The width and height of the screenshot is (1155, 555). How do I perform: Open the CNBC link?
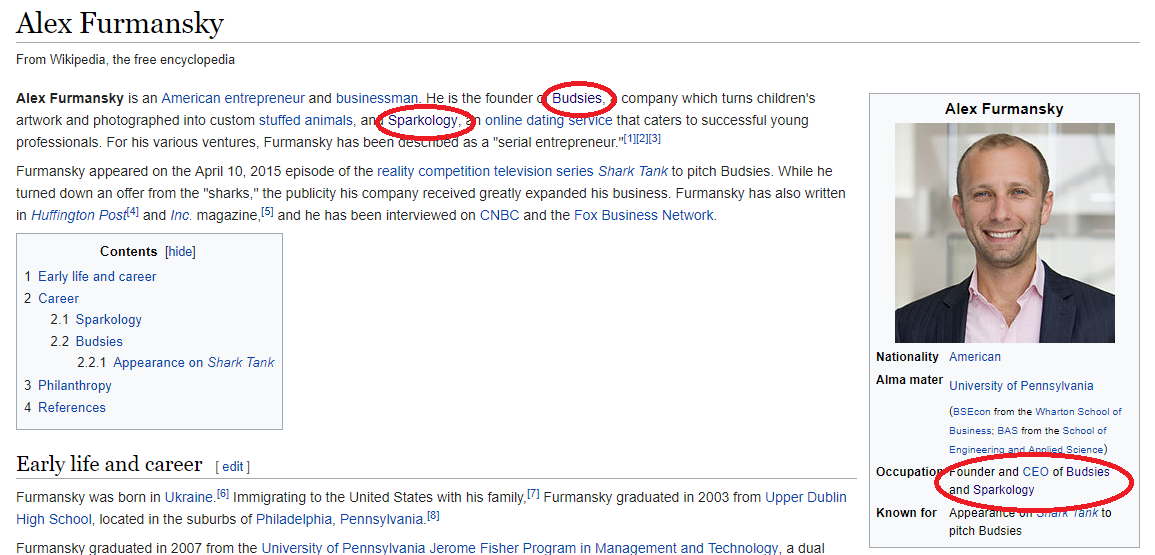pyautogui.click(x=499, y=216)
